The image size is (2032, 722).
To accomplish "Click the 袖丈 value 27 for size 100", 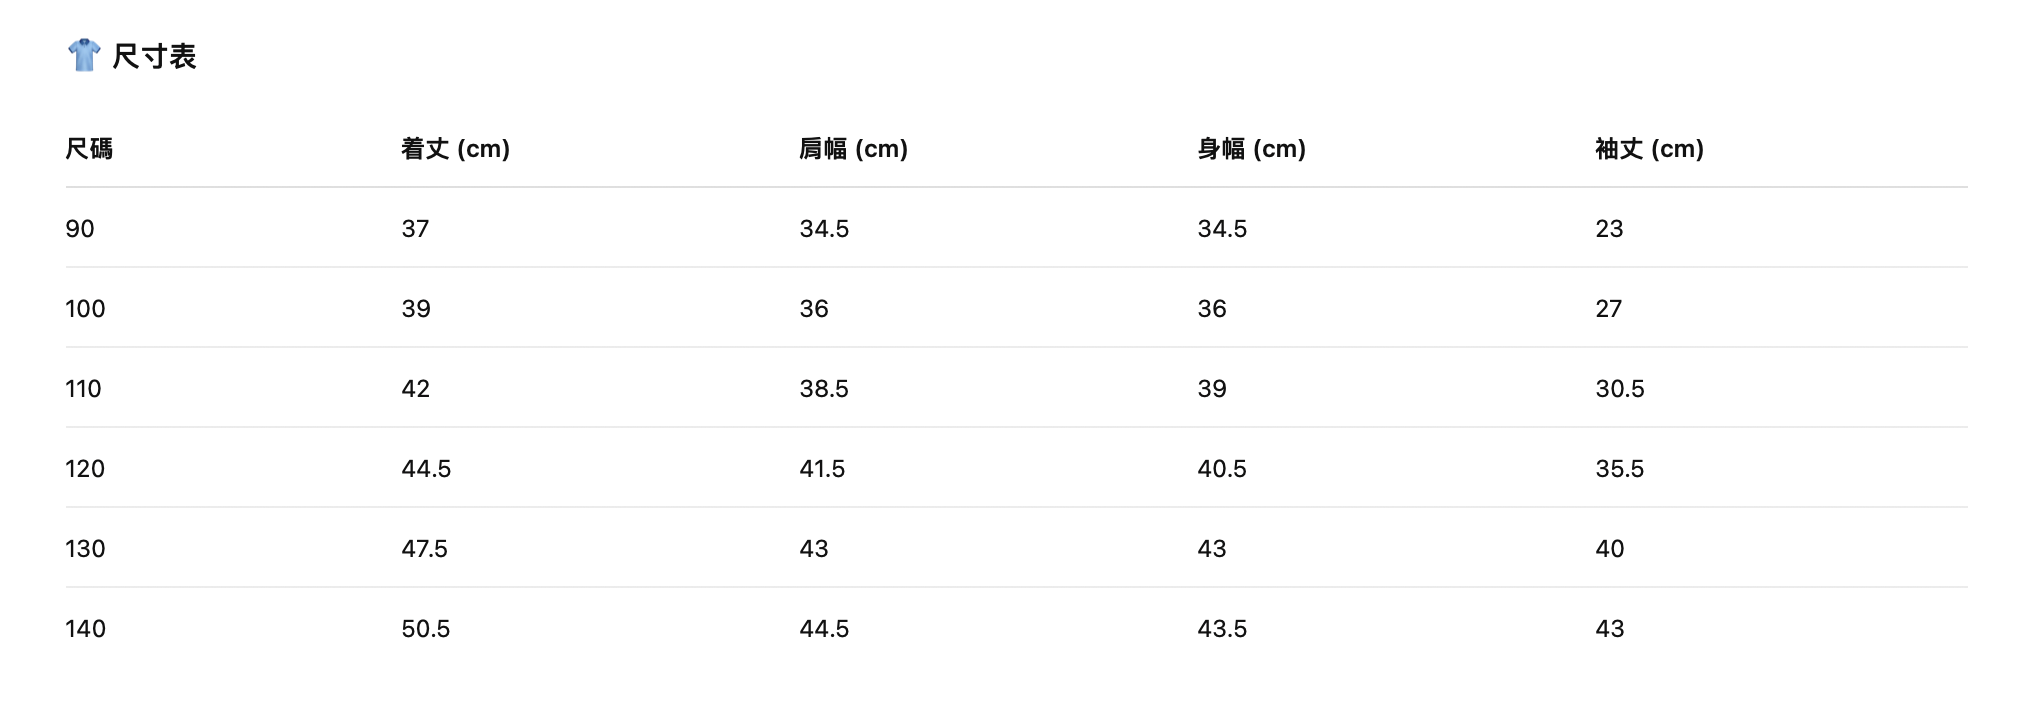I will tap(1609, 309).
